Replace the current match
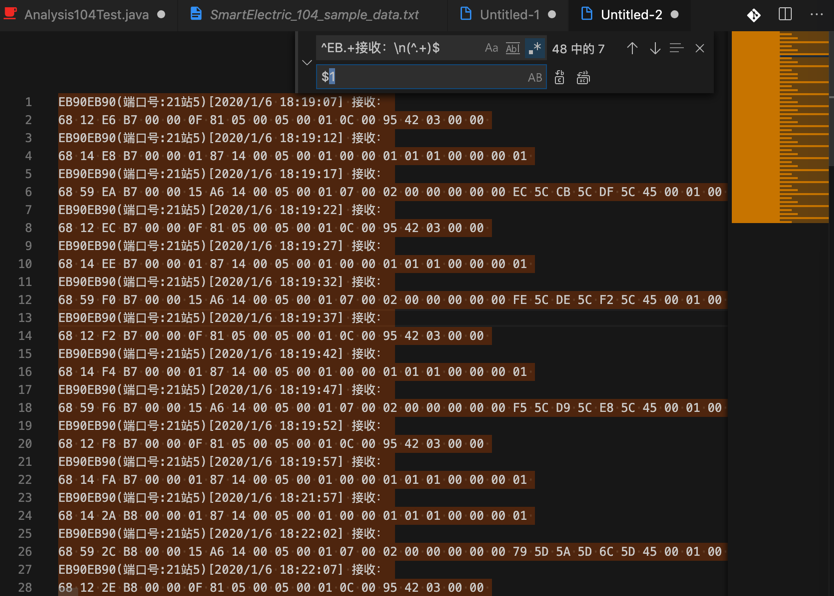 tap(560, 78)
